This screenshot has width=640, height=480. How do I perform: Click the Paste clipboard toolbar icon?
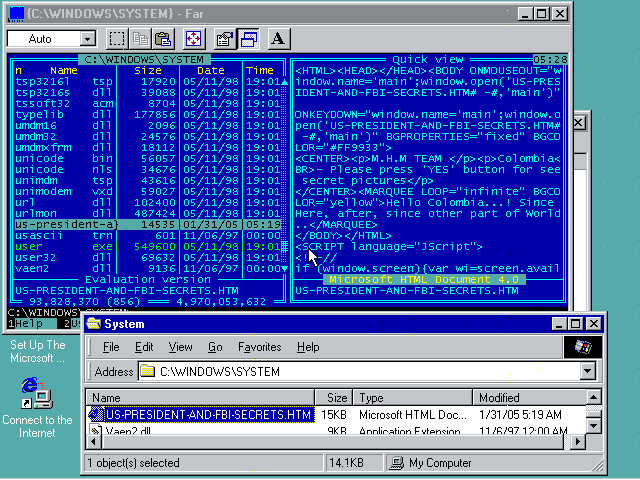pos(163,39)
